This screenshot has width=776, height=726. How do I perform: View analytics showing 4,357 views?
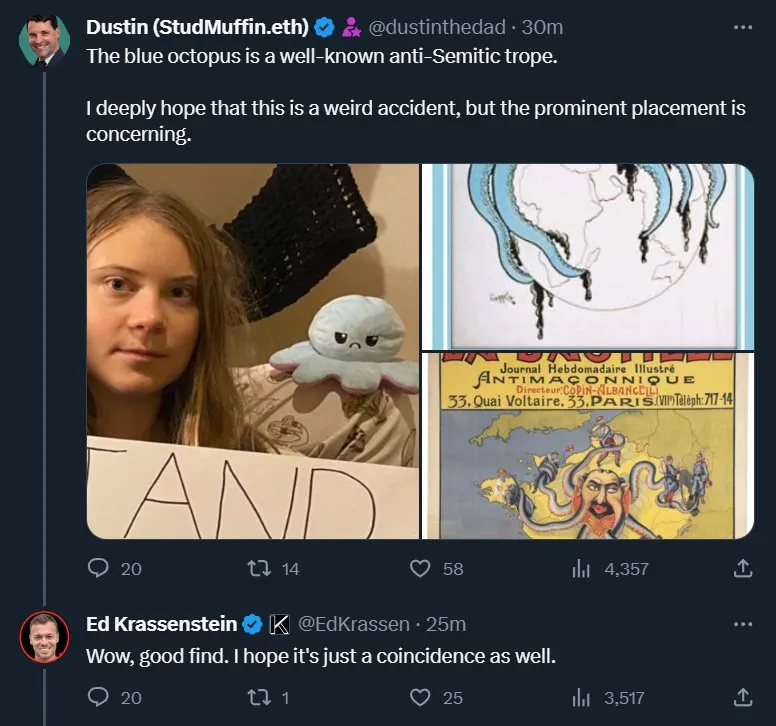(x=581, y=568)
